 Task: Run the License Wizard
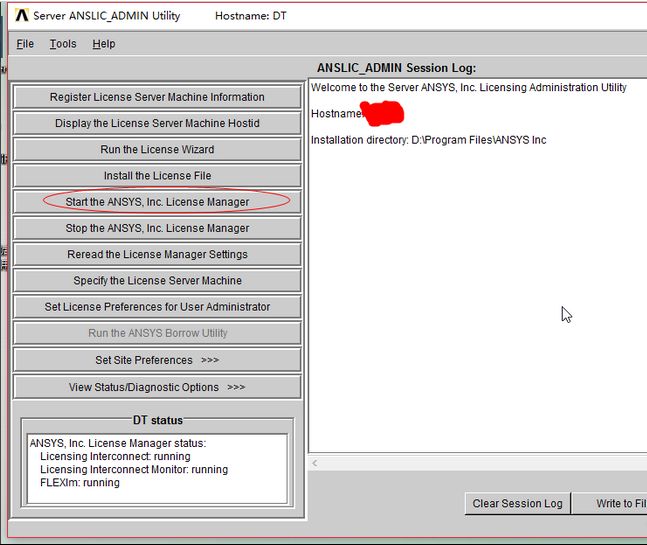[x=157, y=149]
